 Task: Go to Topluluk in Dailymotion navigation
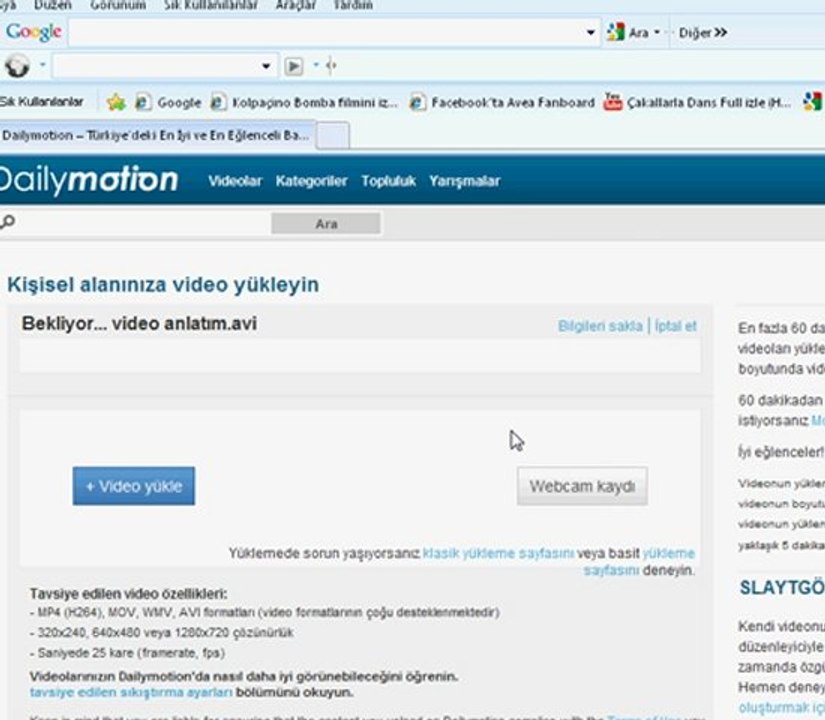point(388,181)
